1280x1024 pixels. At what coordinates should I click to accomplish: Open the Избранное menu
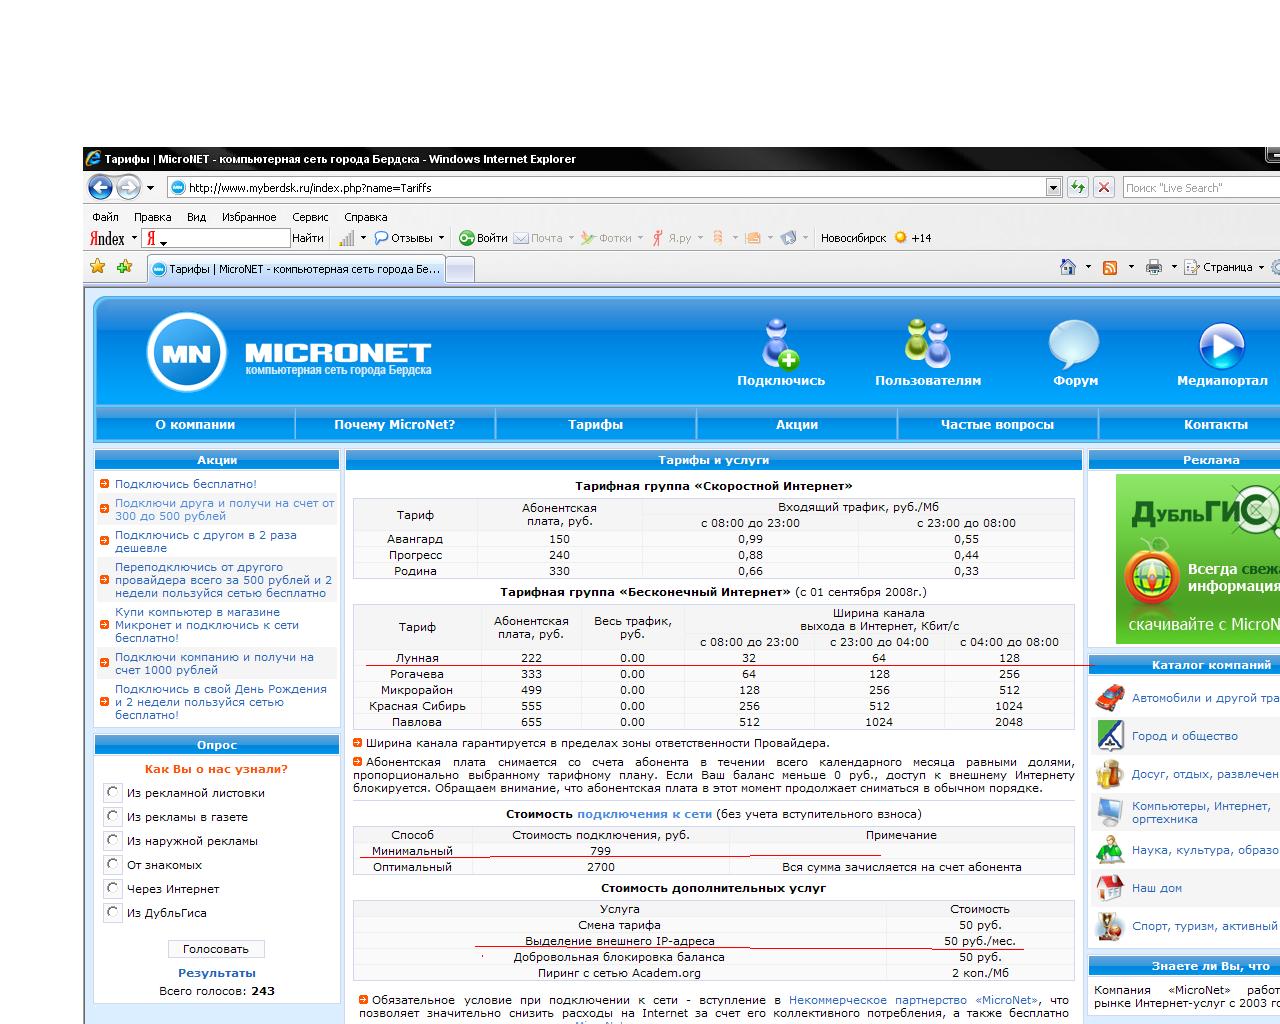pyautogui.click(x=249, y=216)
